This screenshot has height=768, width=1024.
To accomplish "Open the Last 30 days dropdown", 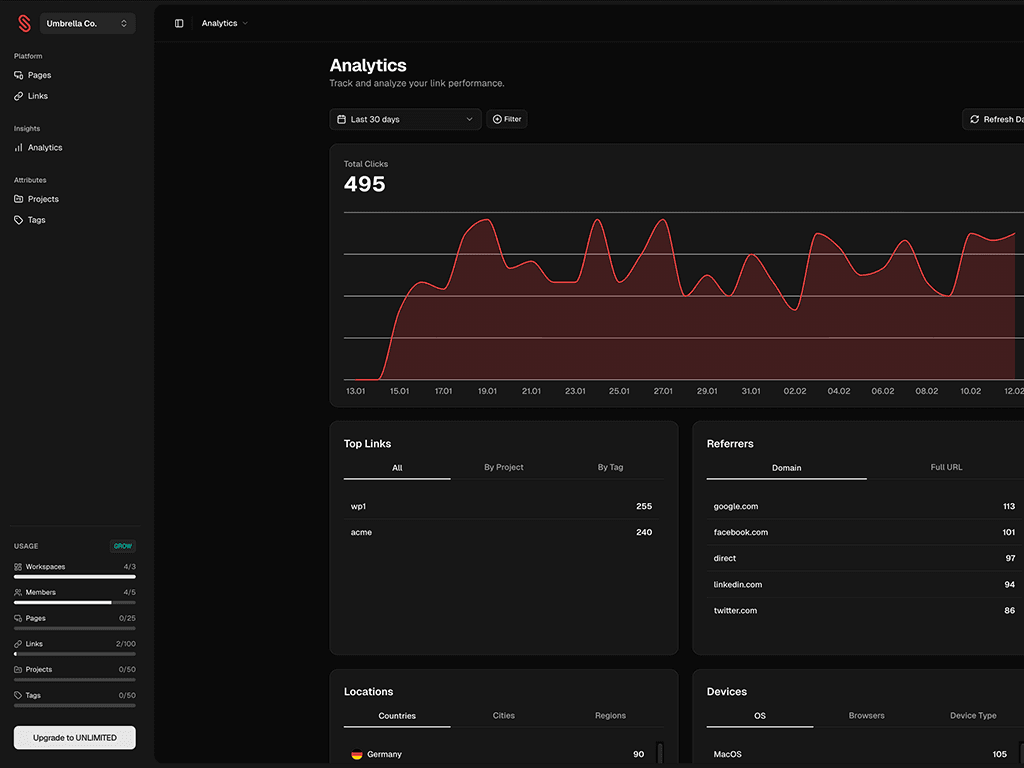I will point(405,119).
